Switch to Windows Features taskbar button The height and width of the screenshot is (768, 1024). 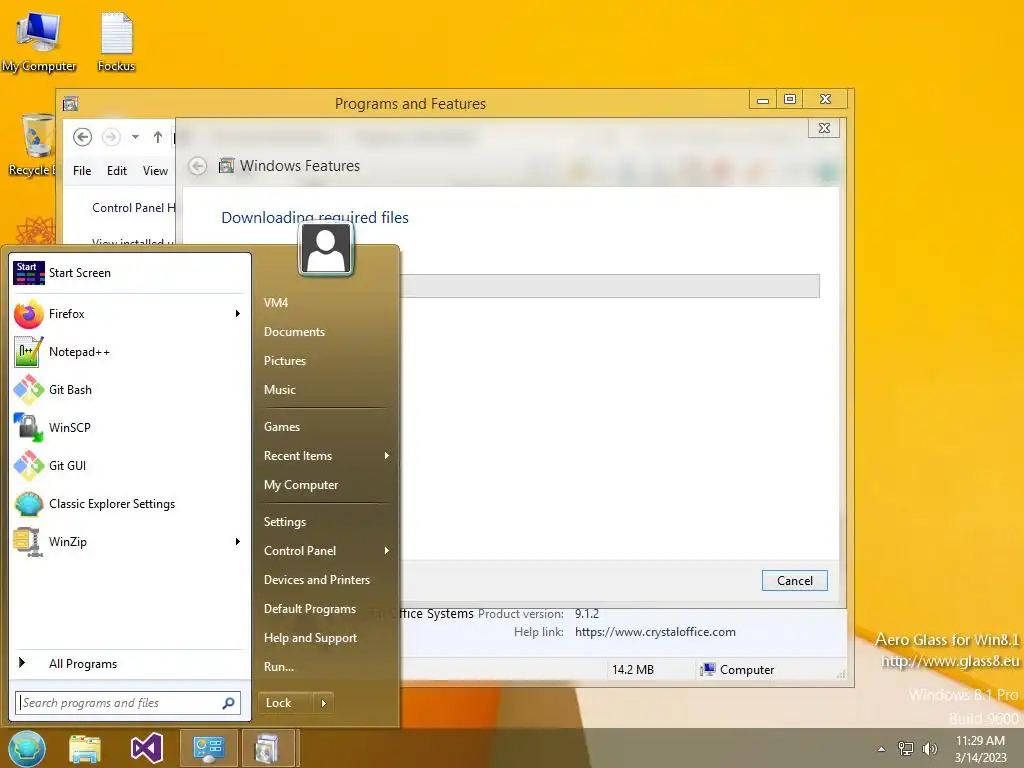pyautogui.click(x=268, y=748)
